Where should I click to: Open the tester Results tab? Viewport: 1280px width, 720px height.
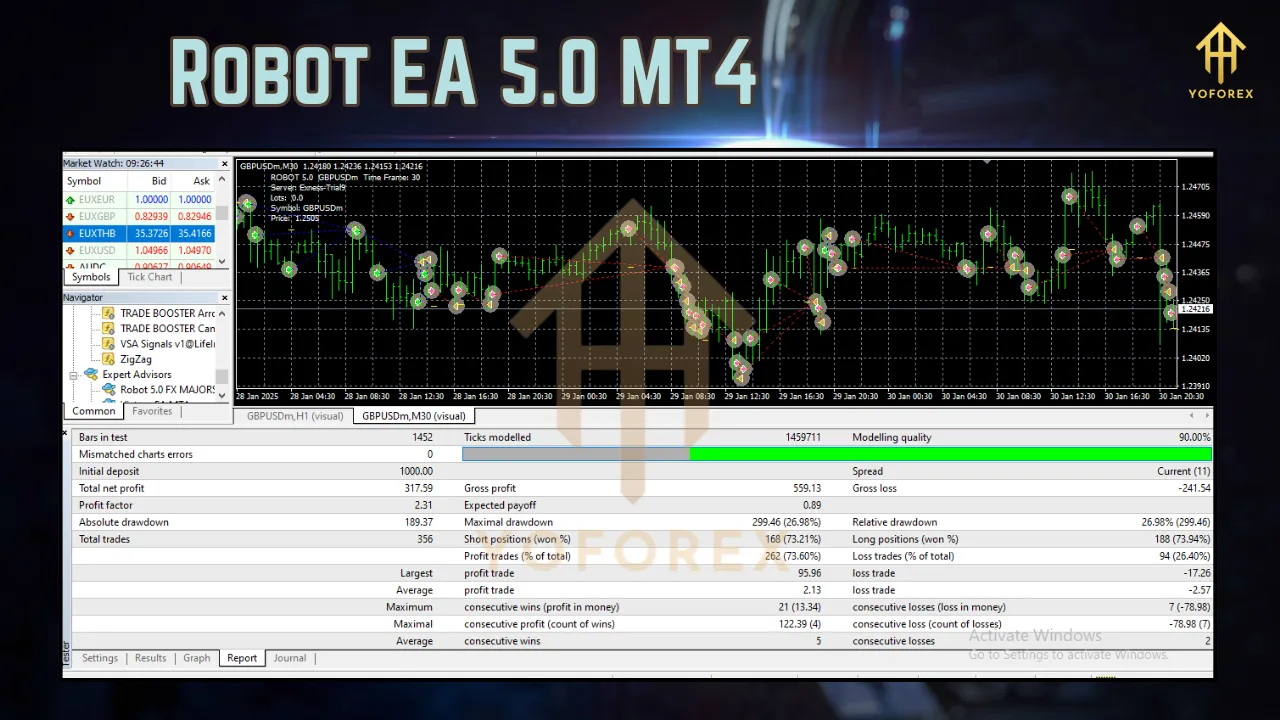[150, 658]
